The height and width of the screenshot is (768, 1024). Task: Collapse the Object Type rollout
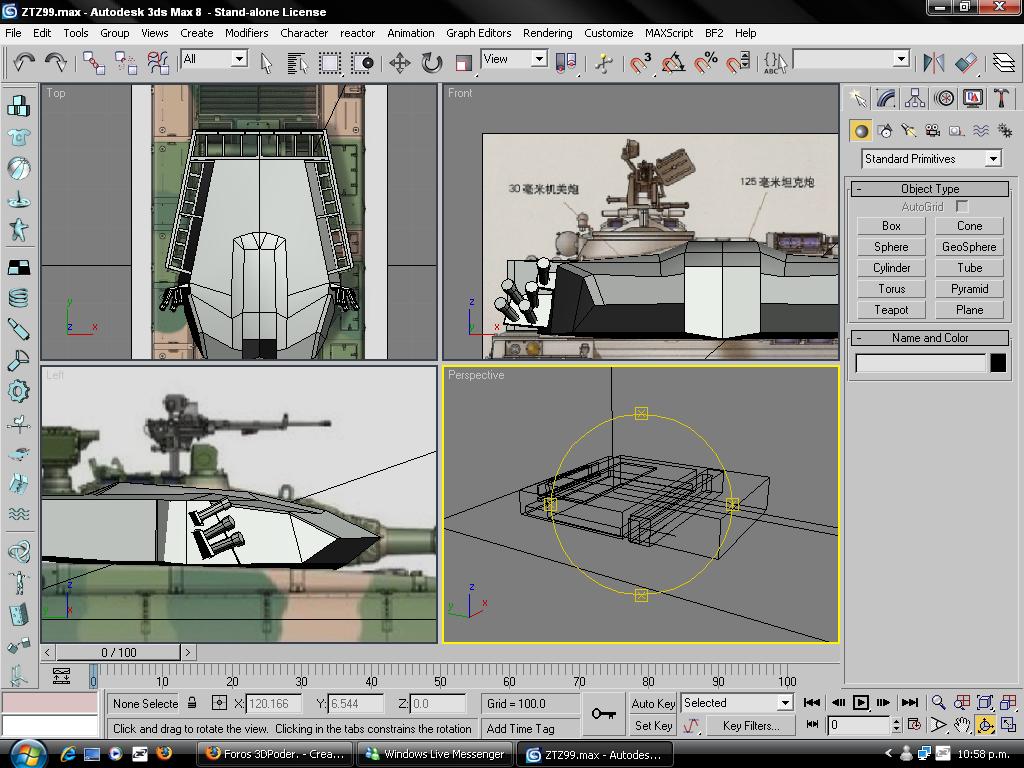(929, 189)
